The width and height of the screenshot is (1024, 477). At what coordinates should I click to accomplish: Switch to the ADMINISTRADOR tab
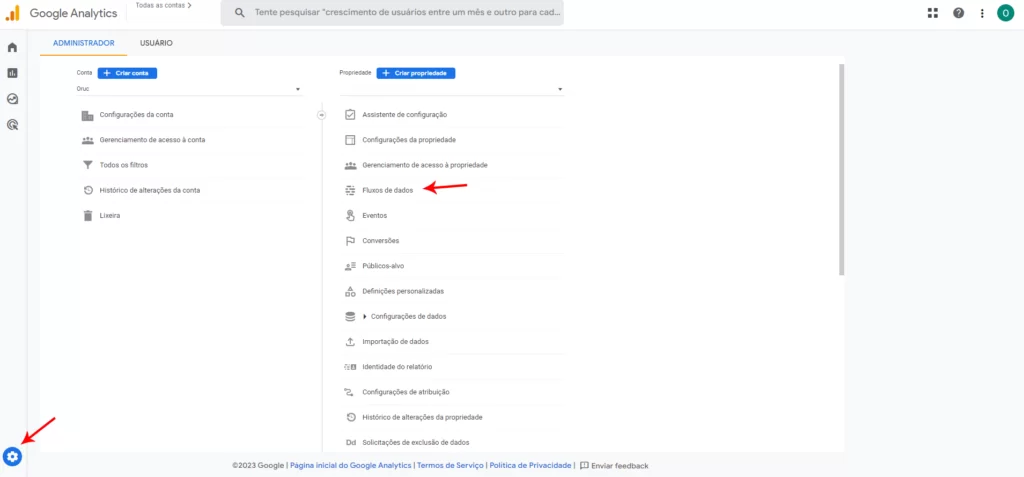click(84, 43)
